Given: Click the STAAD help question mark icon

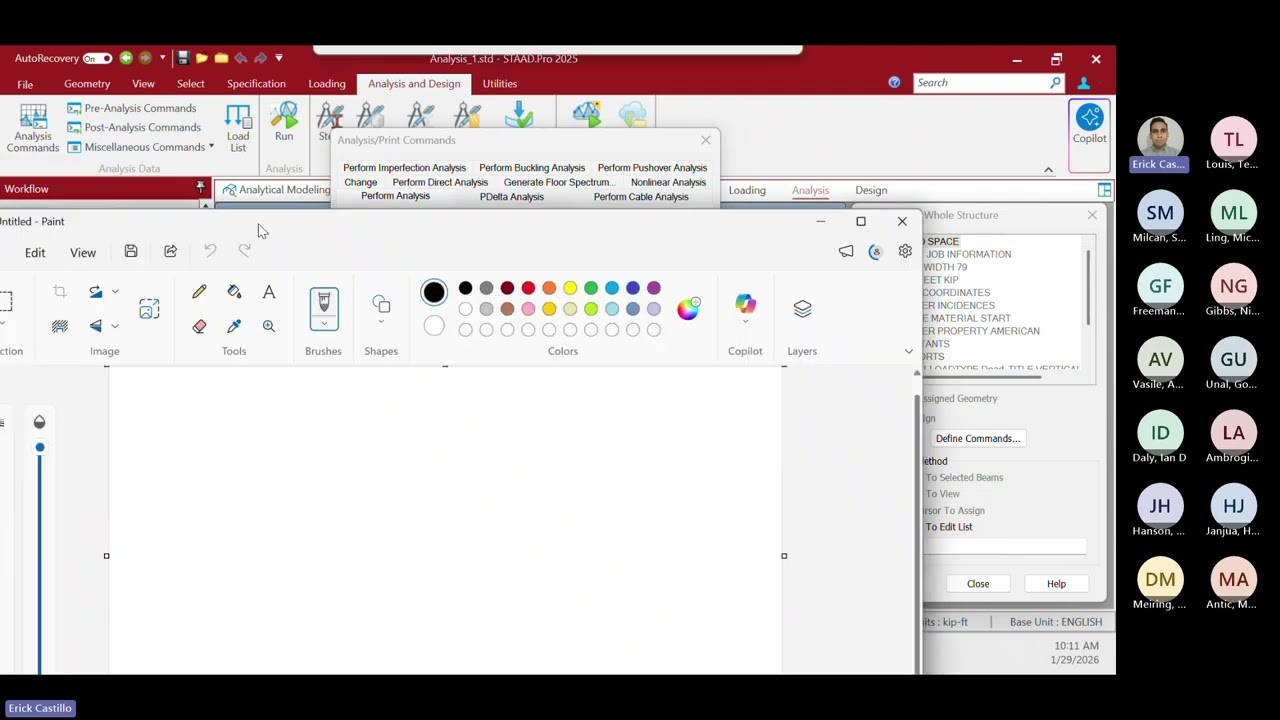Looking at the screenshot, I should pyautogui.click(x=894, y=83).
